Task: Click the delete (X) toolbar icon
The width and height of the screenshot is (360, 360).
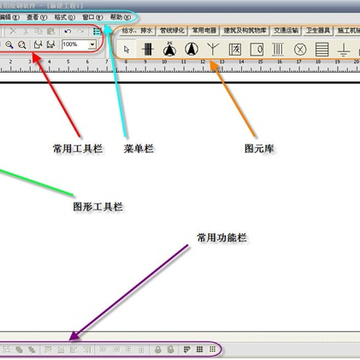Action: (13, 31)
